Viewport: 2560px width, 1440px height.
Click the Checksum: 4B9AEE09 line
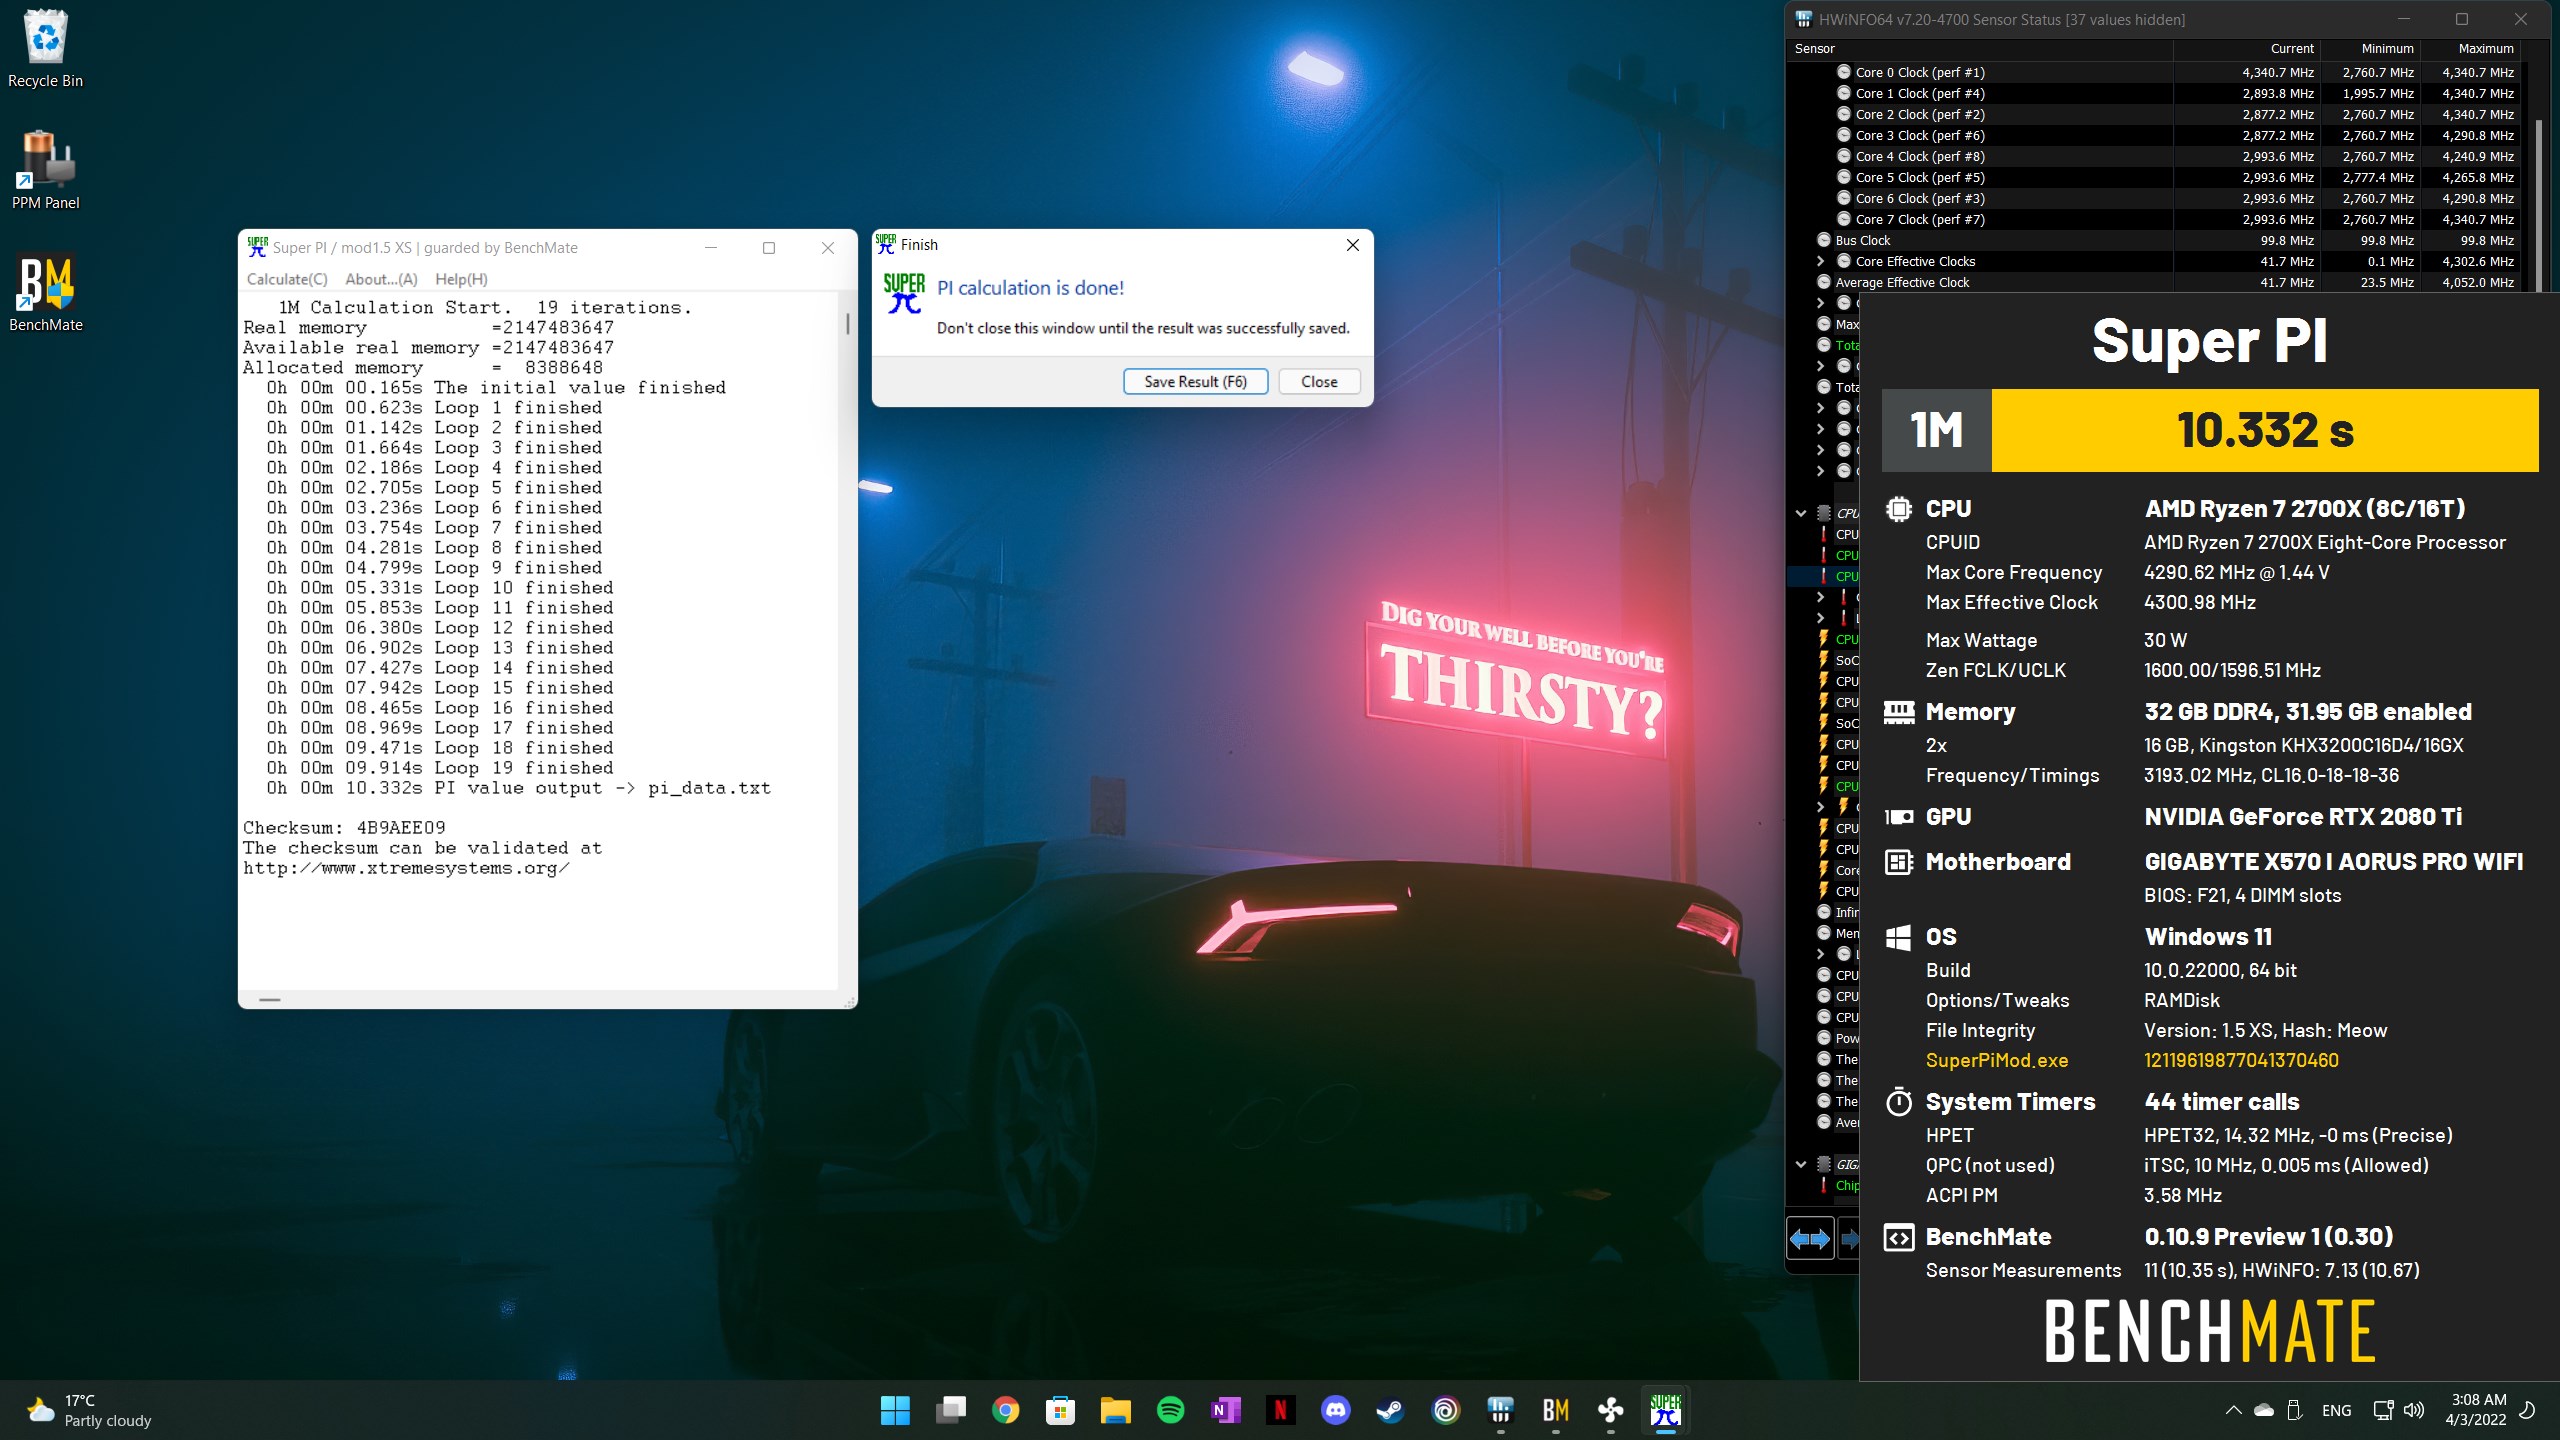click(344, 828)
